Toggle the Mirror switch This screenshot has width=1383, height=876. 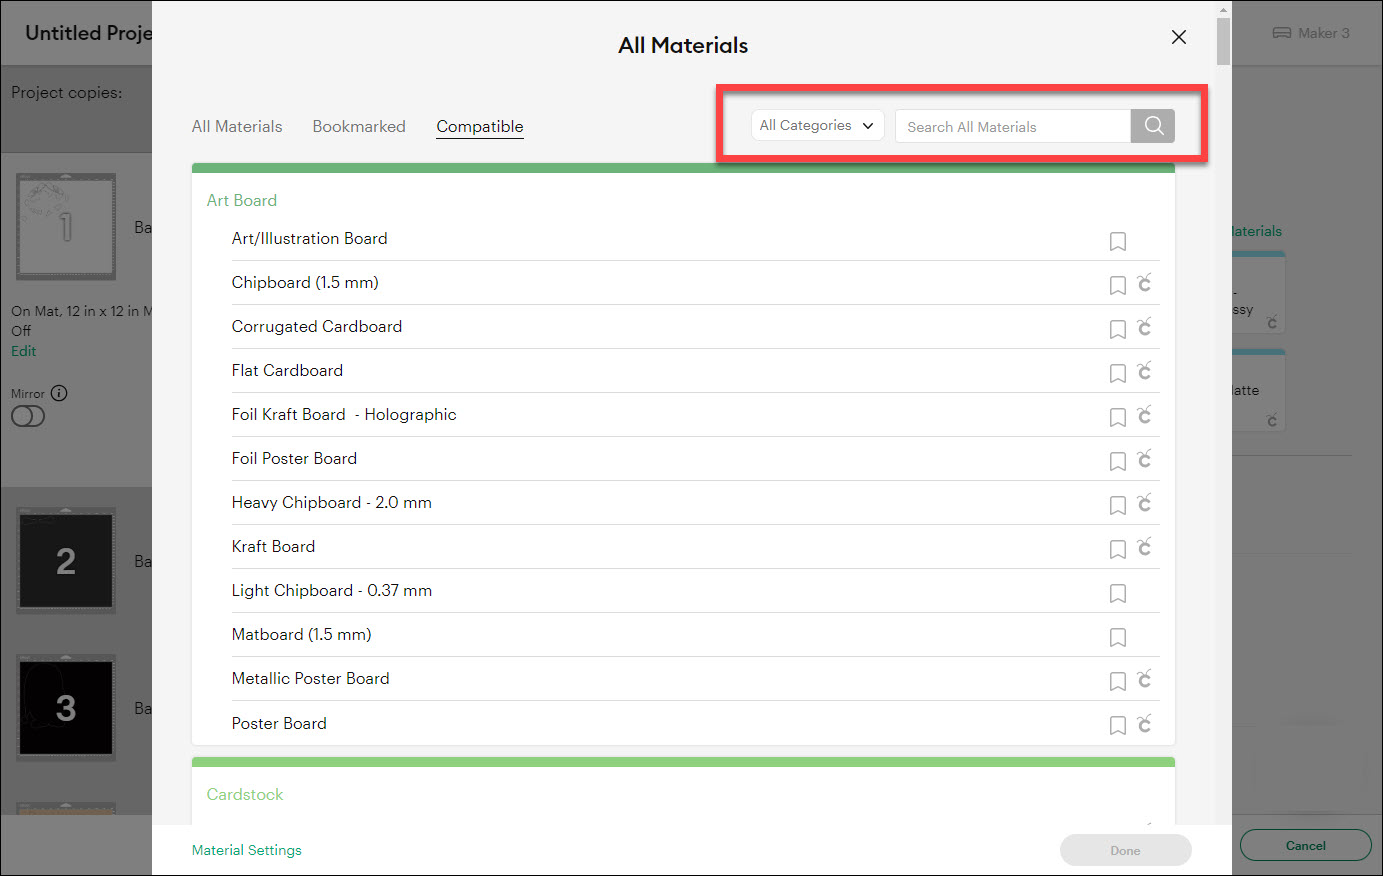pyautogui.click(x=28, y=416)
